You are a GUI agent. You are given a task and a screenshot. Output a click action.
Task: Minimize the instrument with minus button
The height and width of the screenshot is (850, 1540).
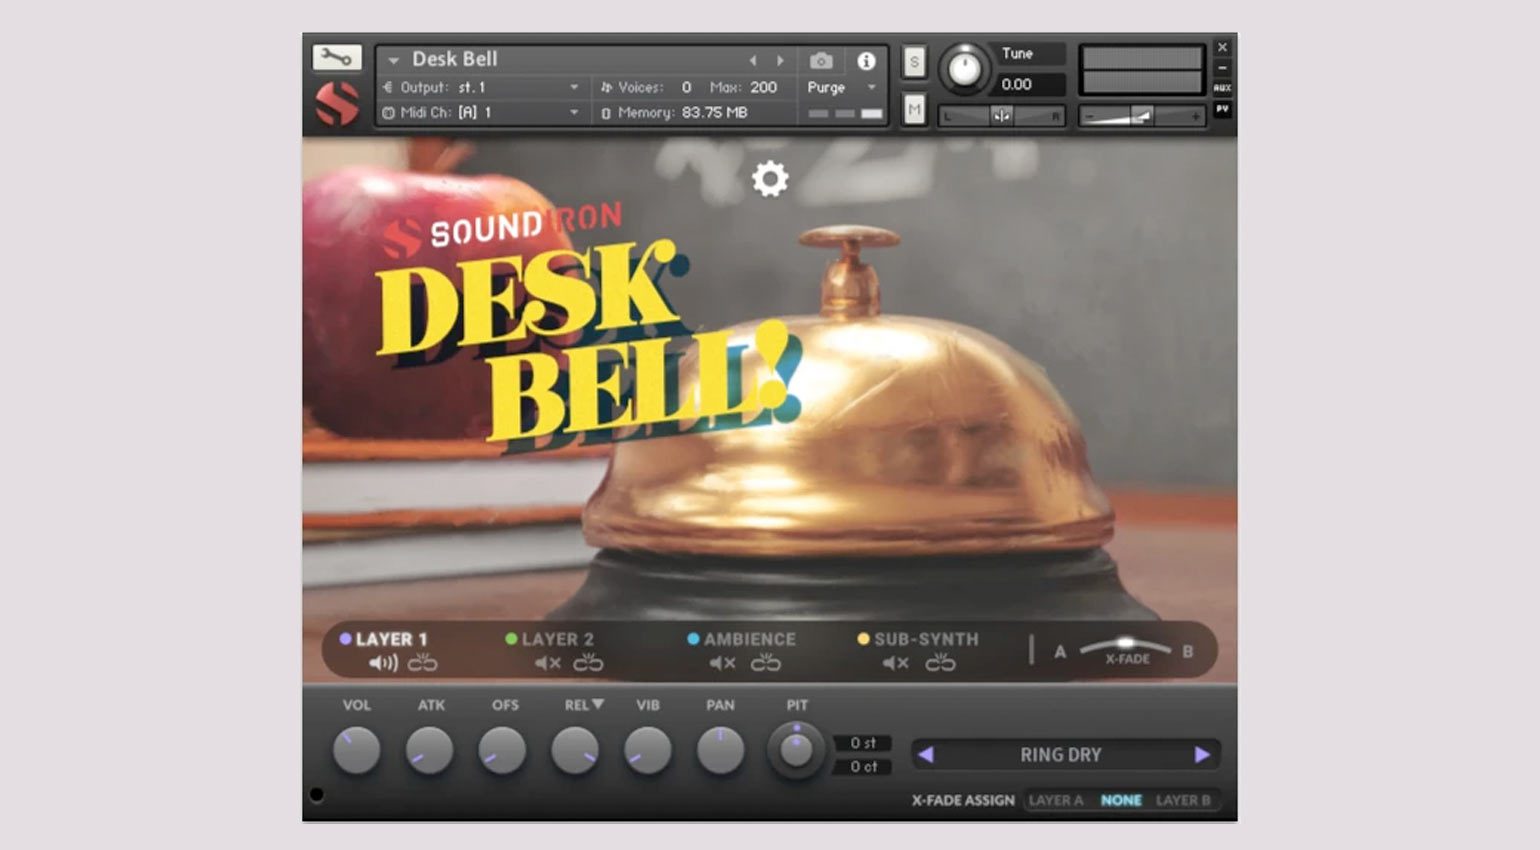(x=1222, y=68)
